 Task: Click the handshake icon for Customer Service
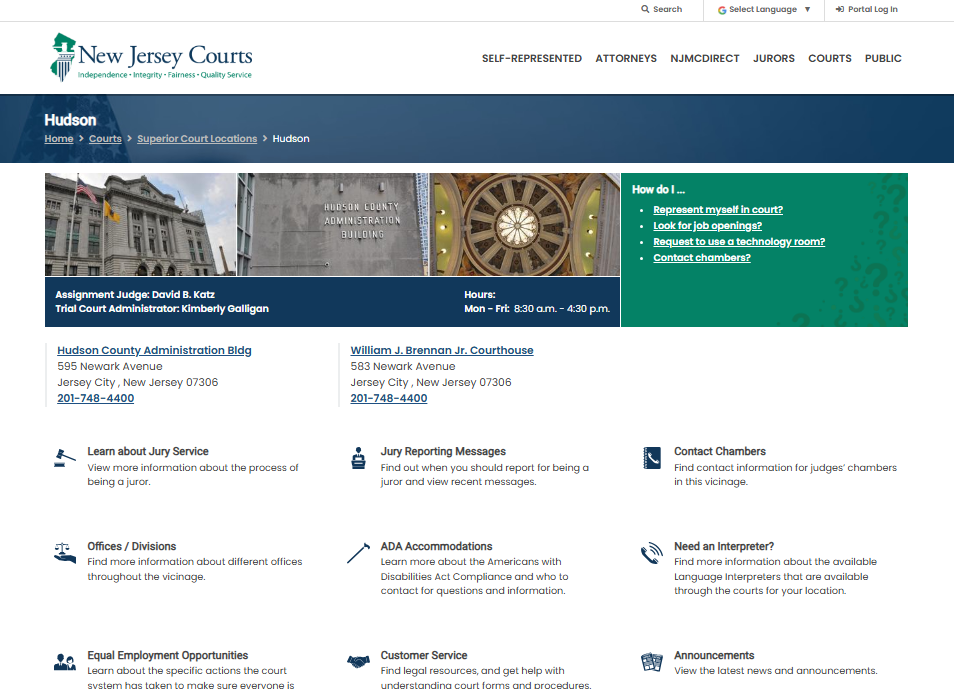[358, 662]
